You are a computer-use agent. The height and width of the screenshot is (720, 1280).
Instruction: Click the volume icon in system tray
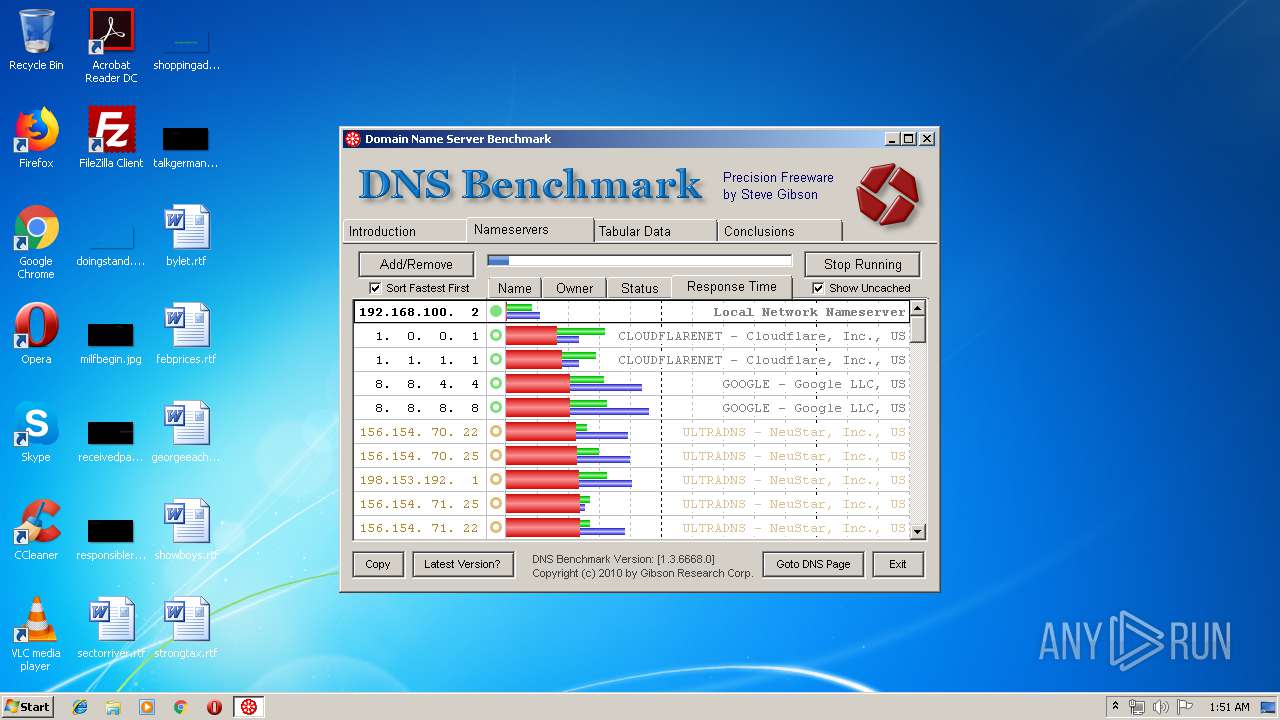pyautogui.click(x=1161, y=707)
